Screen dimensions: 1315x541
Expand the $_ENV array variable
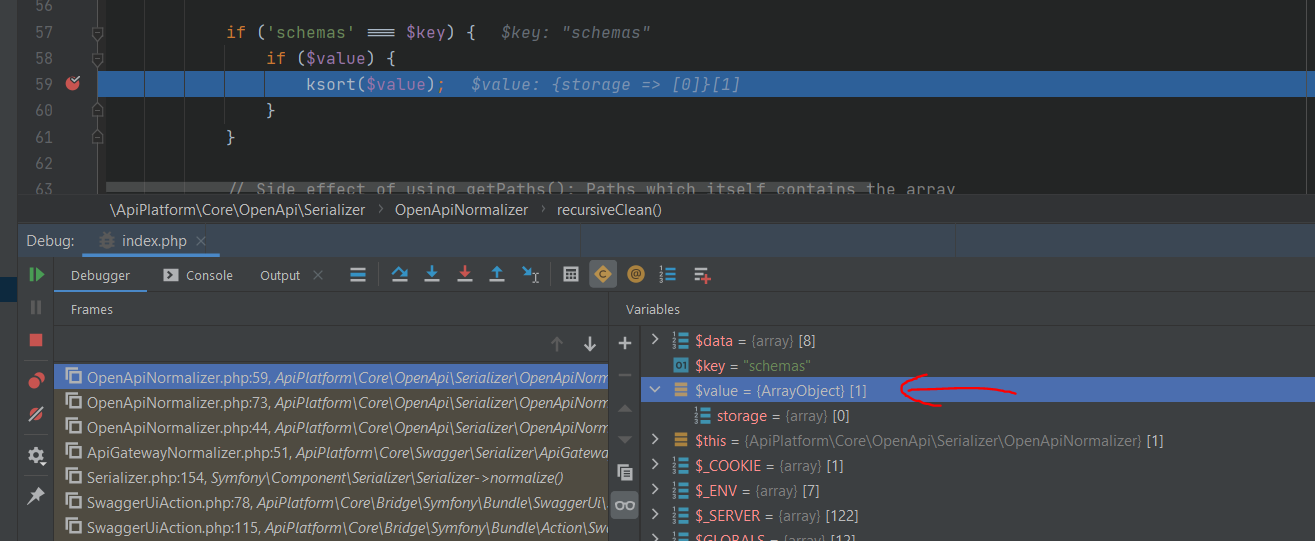655,490
